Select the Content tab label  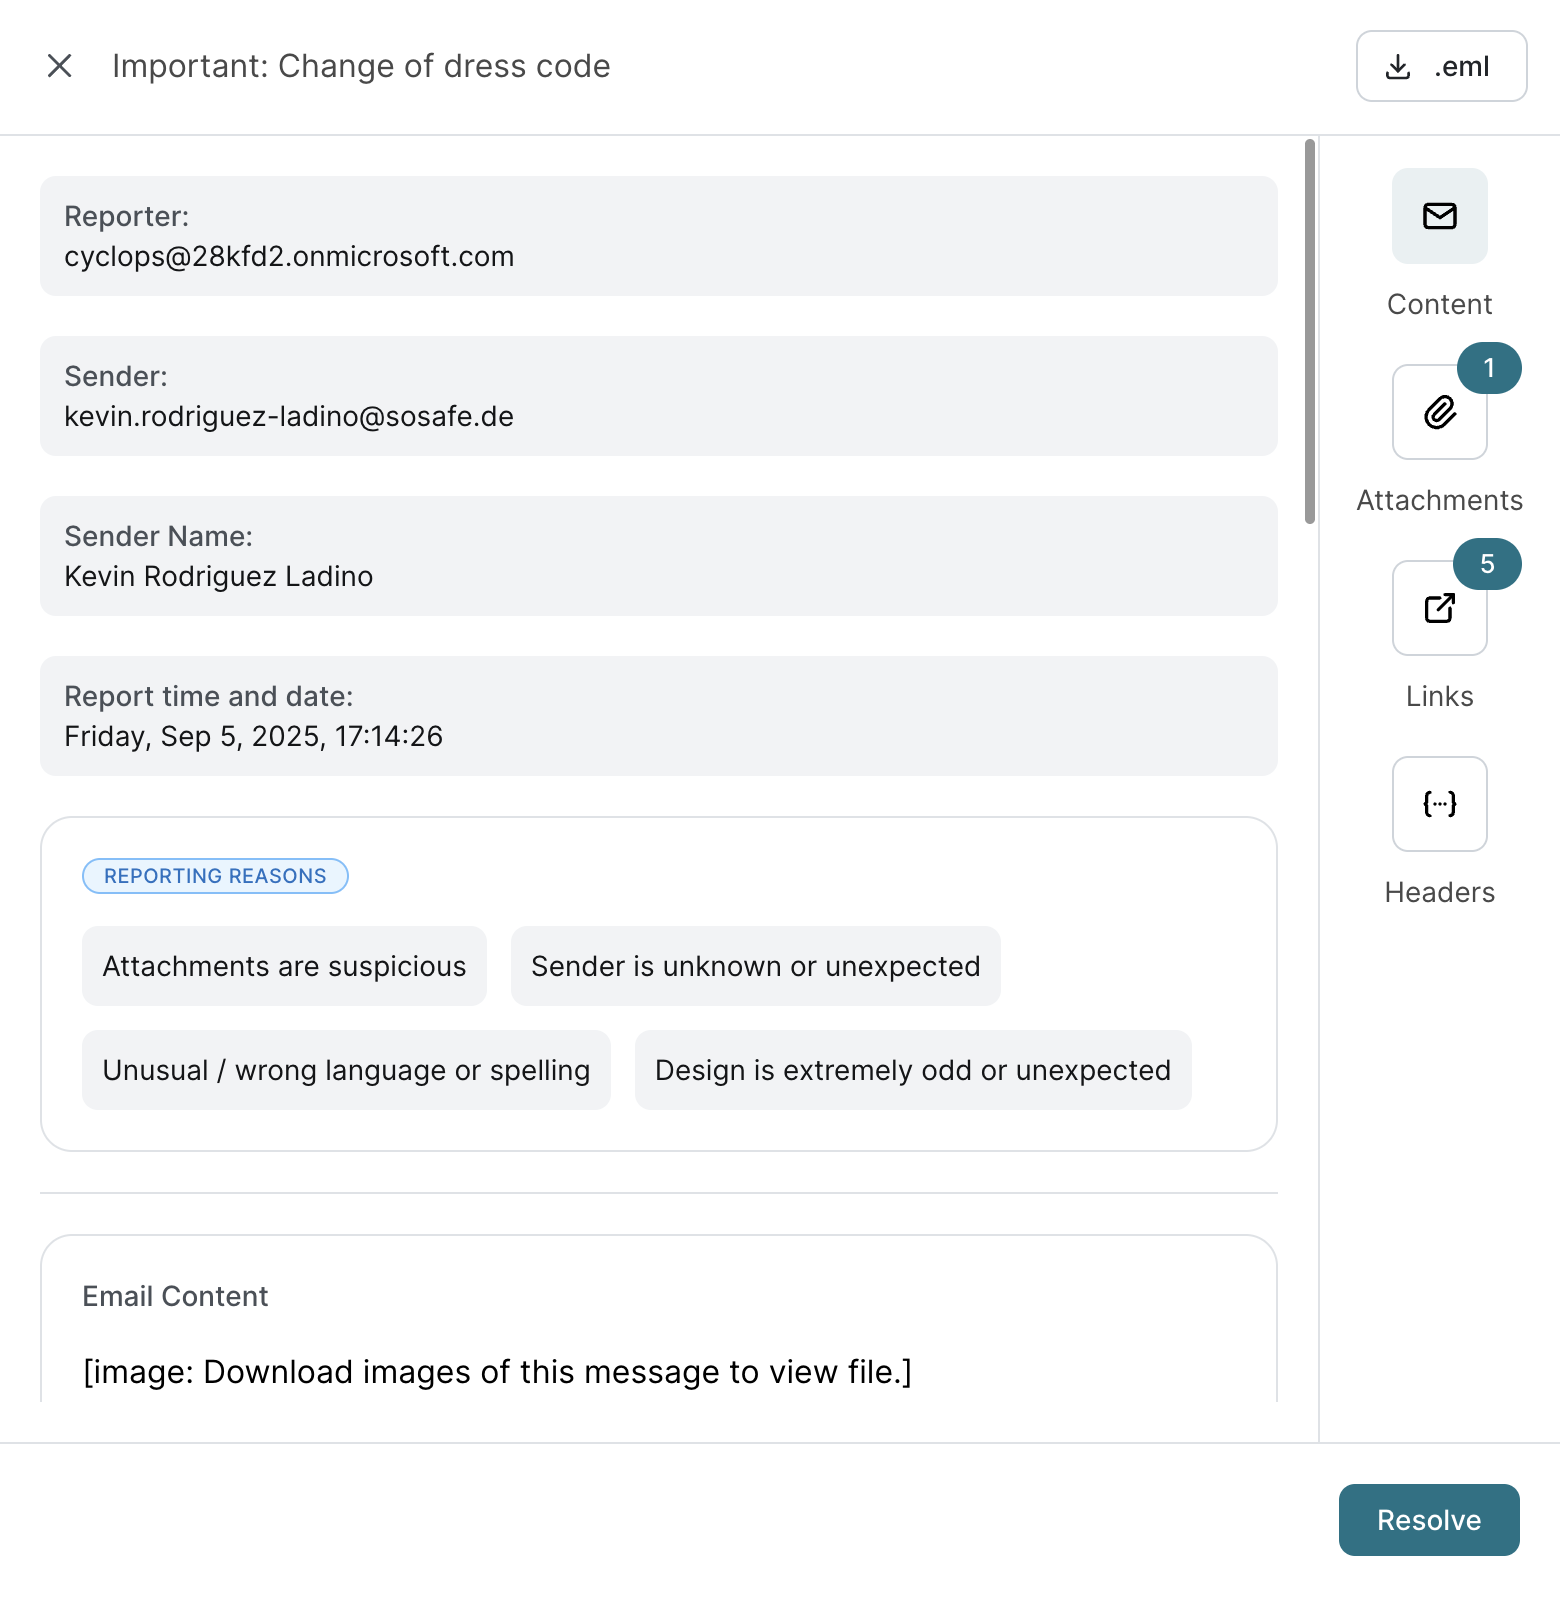pyautogui.click(x=1439, y=304)
